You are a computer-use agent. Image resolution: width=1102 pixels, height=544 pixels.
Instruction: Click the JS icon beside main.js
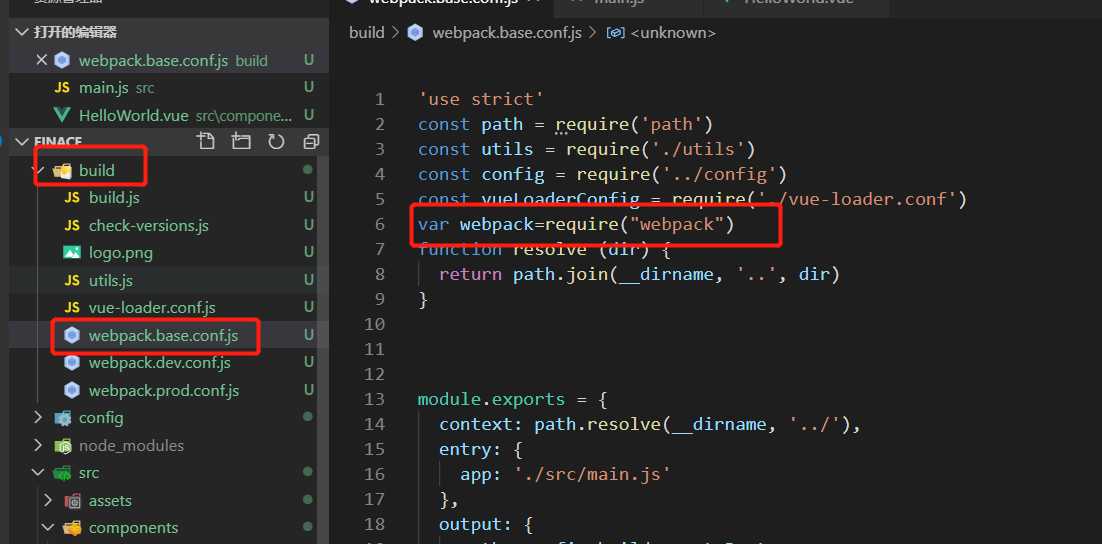coord(62,89)
